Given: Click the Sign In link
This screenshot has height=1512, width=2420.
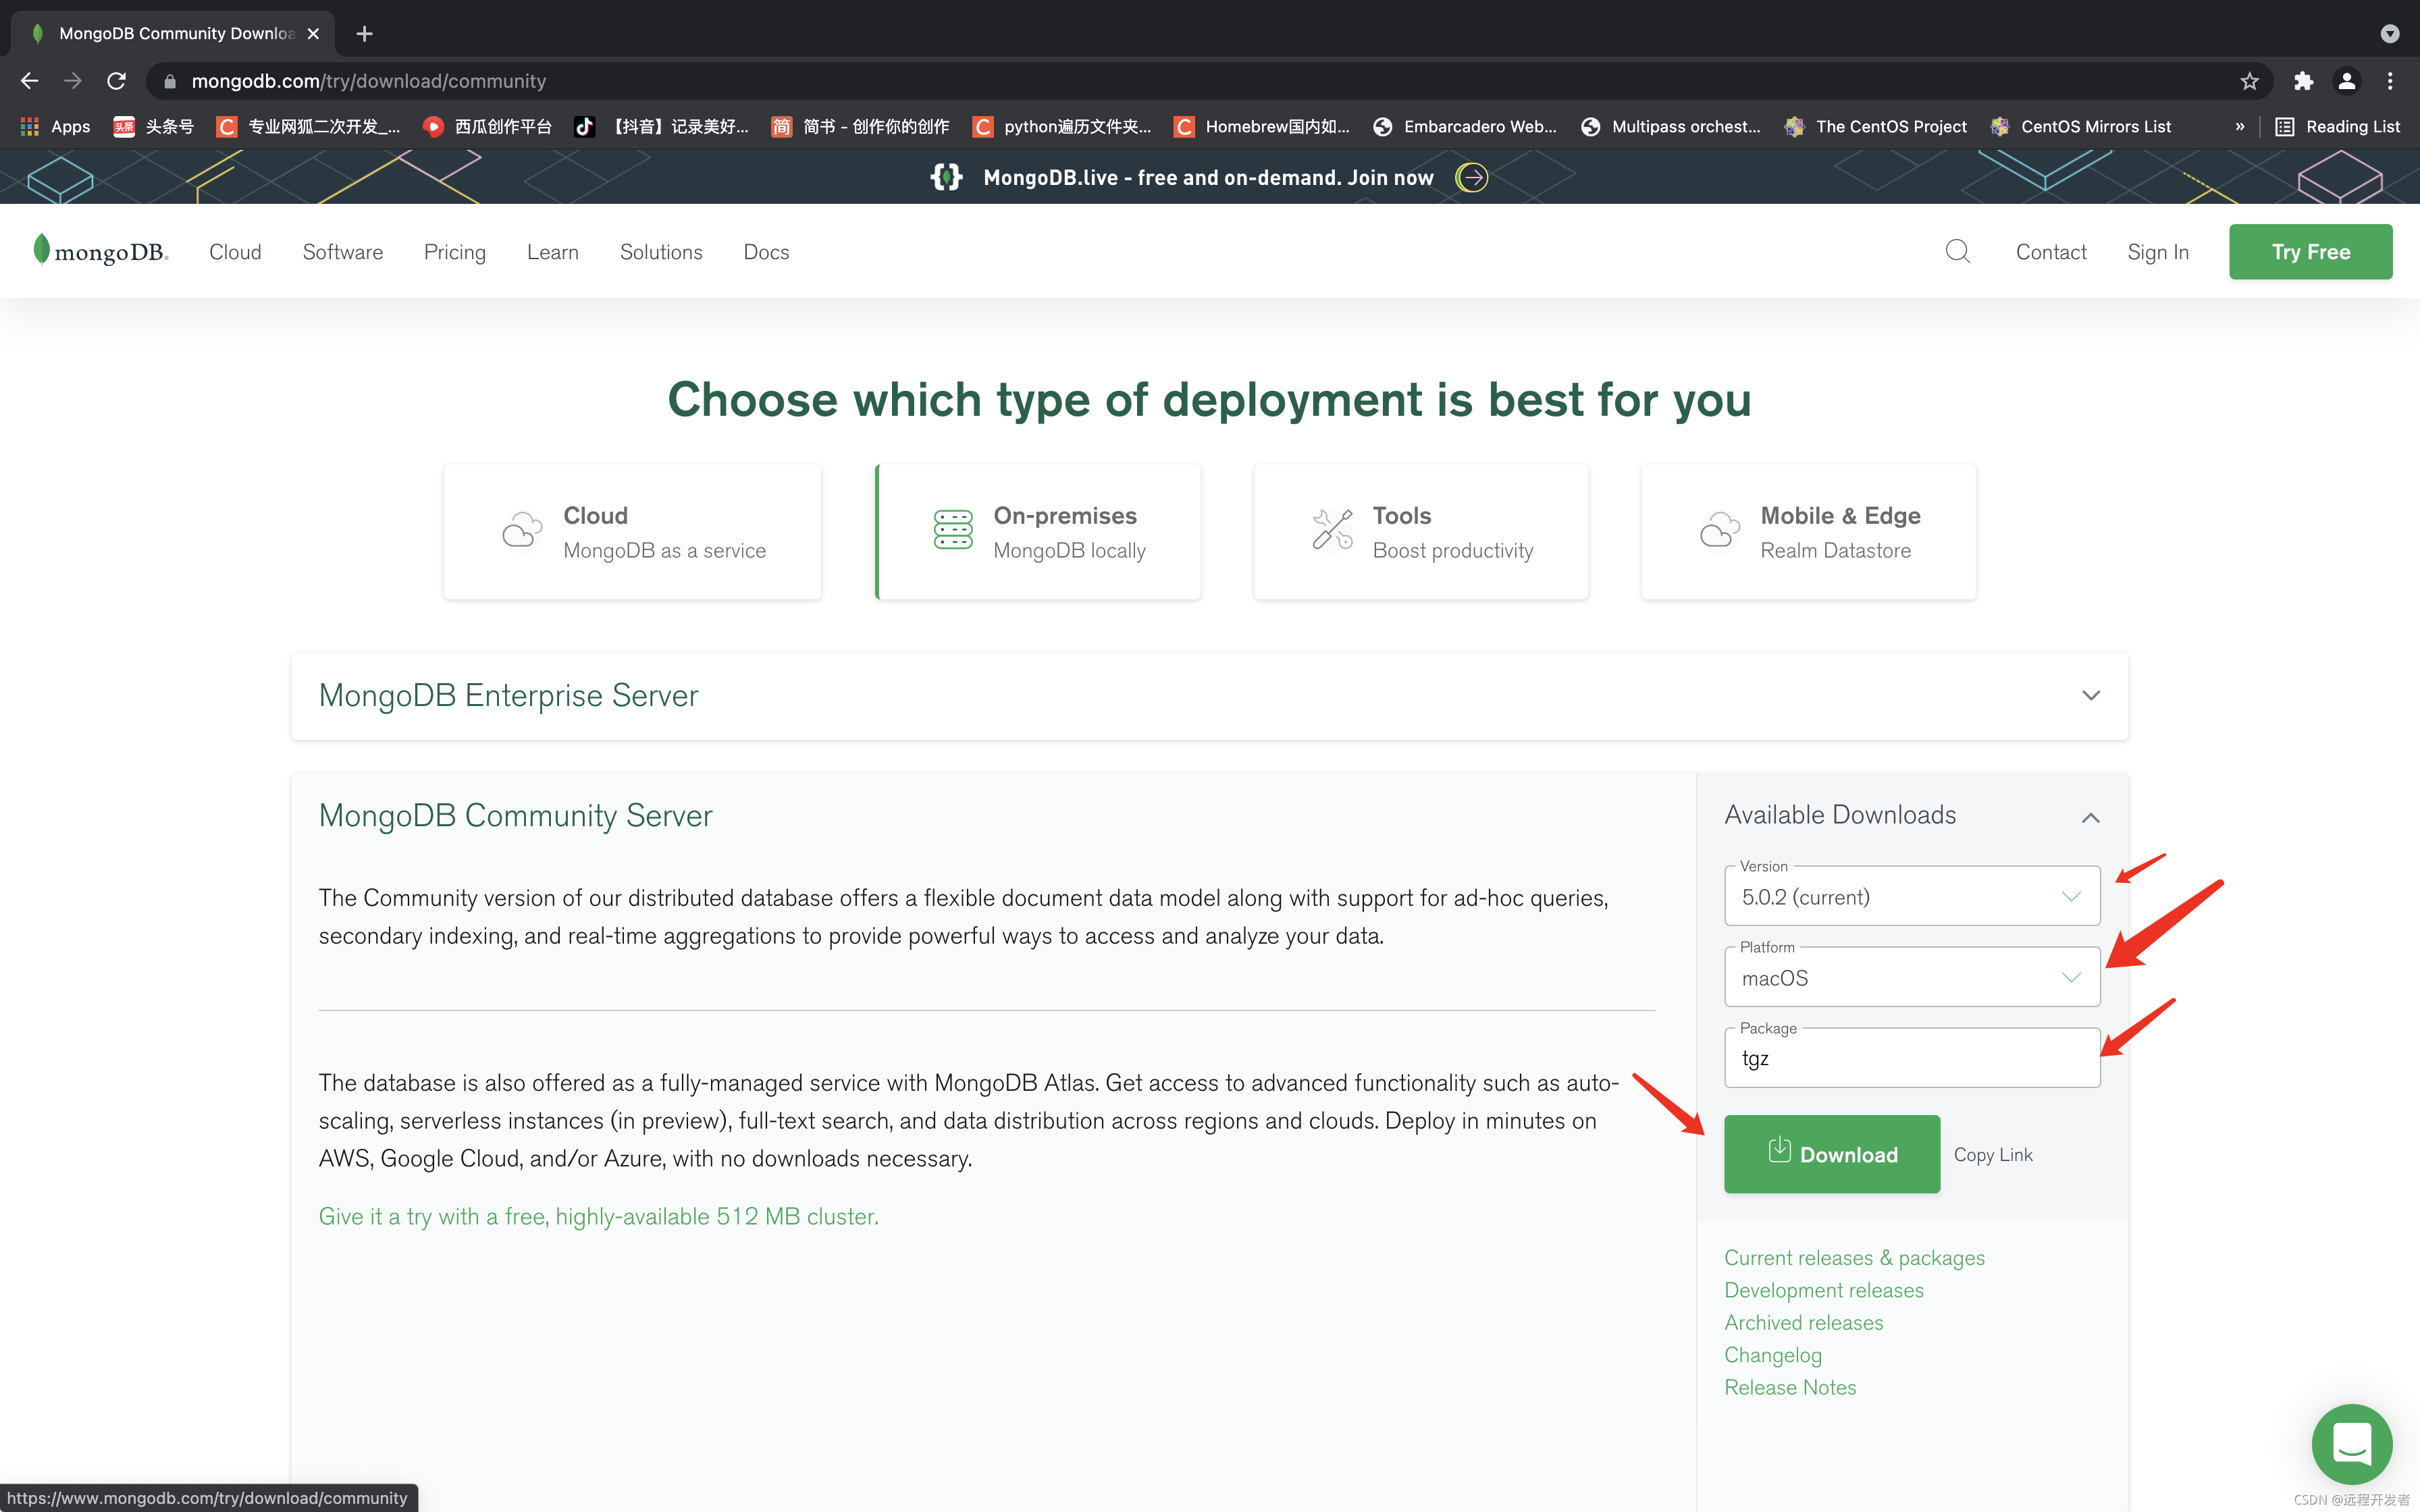Looking at the screenshot, I should click(x=2158, y=252).
